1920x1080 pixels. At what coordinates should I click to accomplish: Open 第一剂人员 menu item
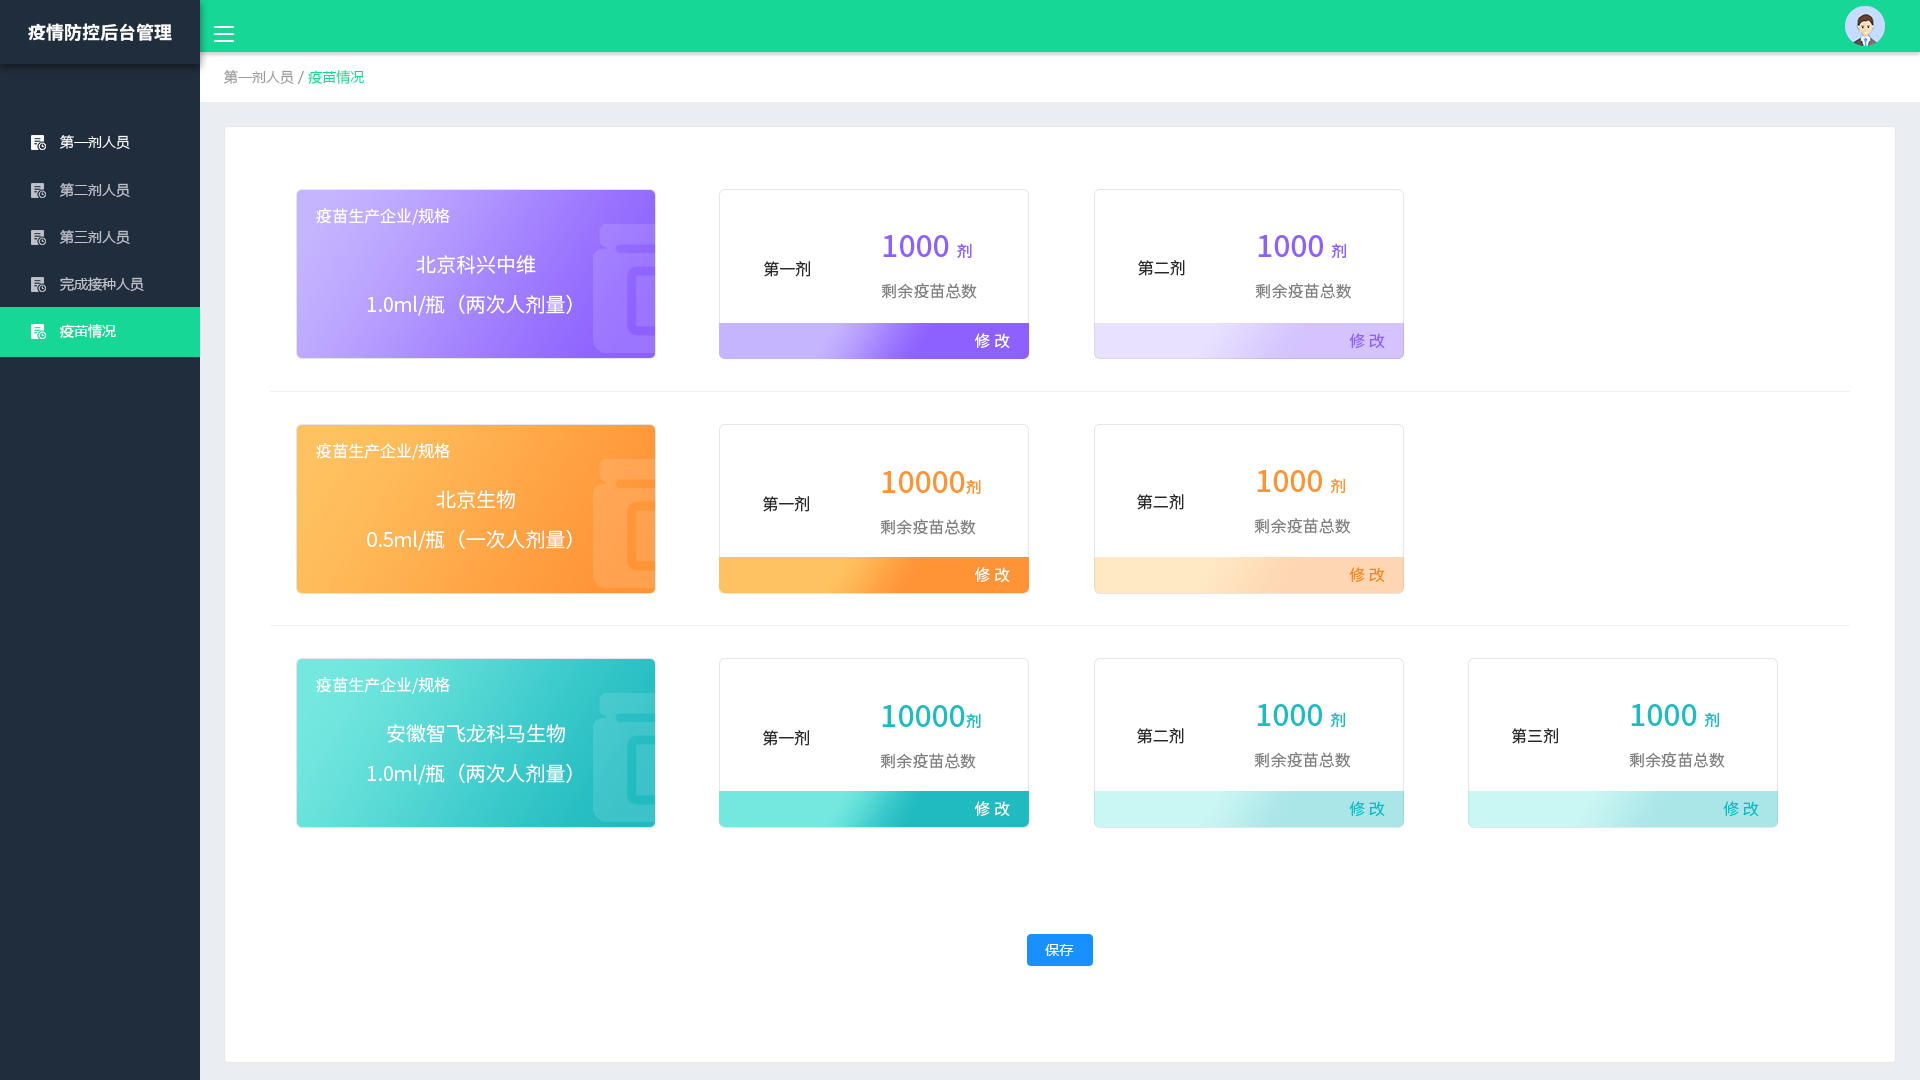(x=100, y=142)
